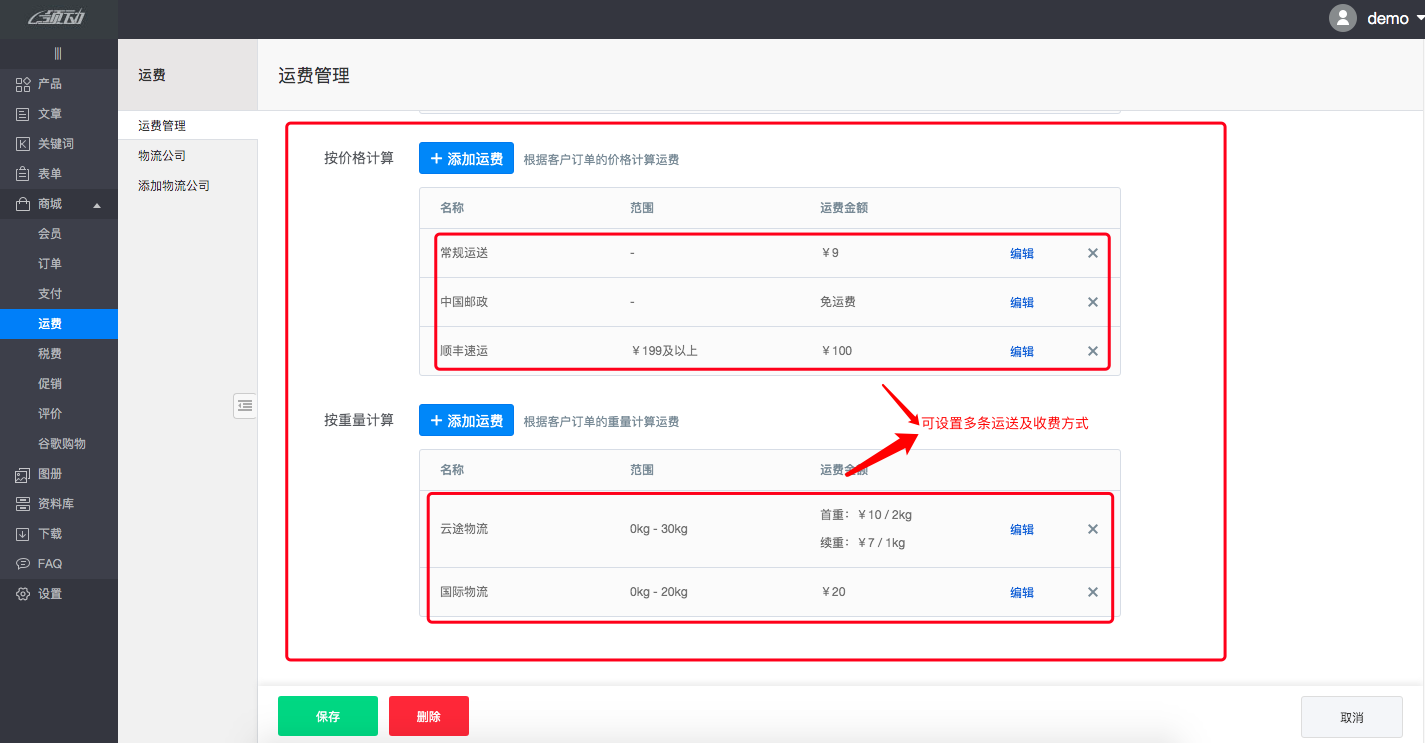Image resolution: width=1425 pixels, height=743 pixels.
Task: Open the 表单 forms section icon
Action: click(x=23, y=174)
